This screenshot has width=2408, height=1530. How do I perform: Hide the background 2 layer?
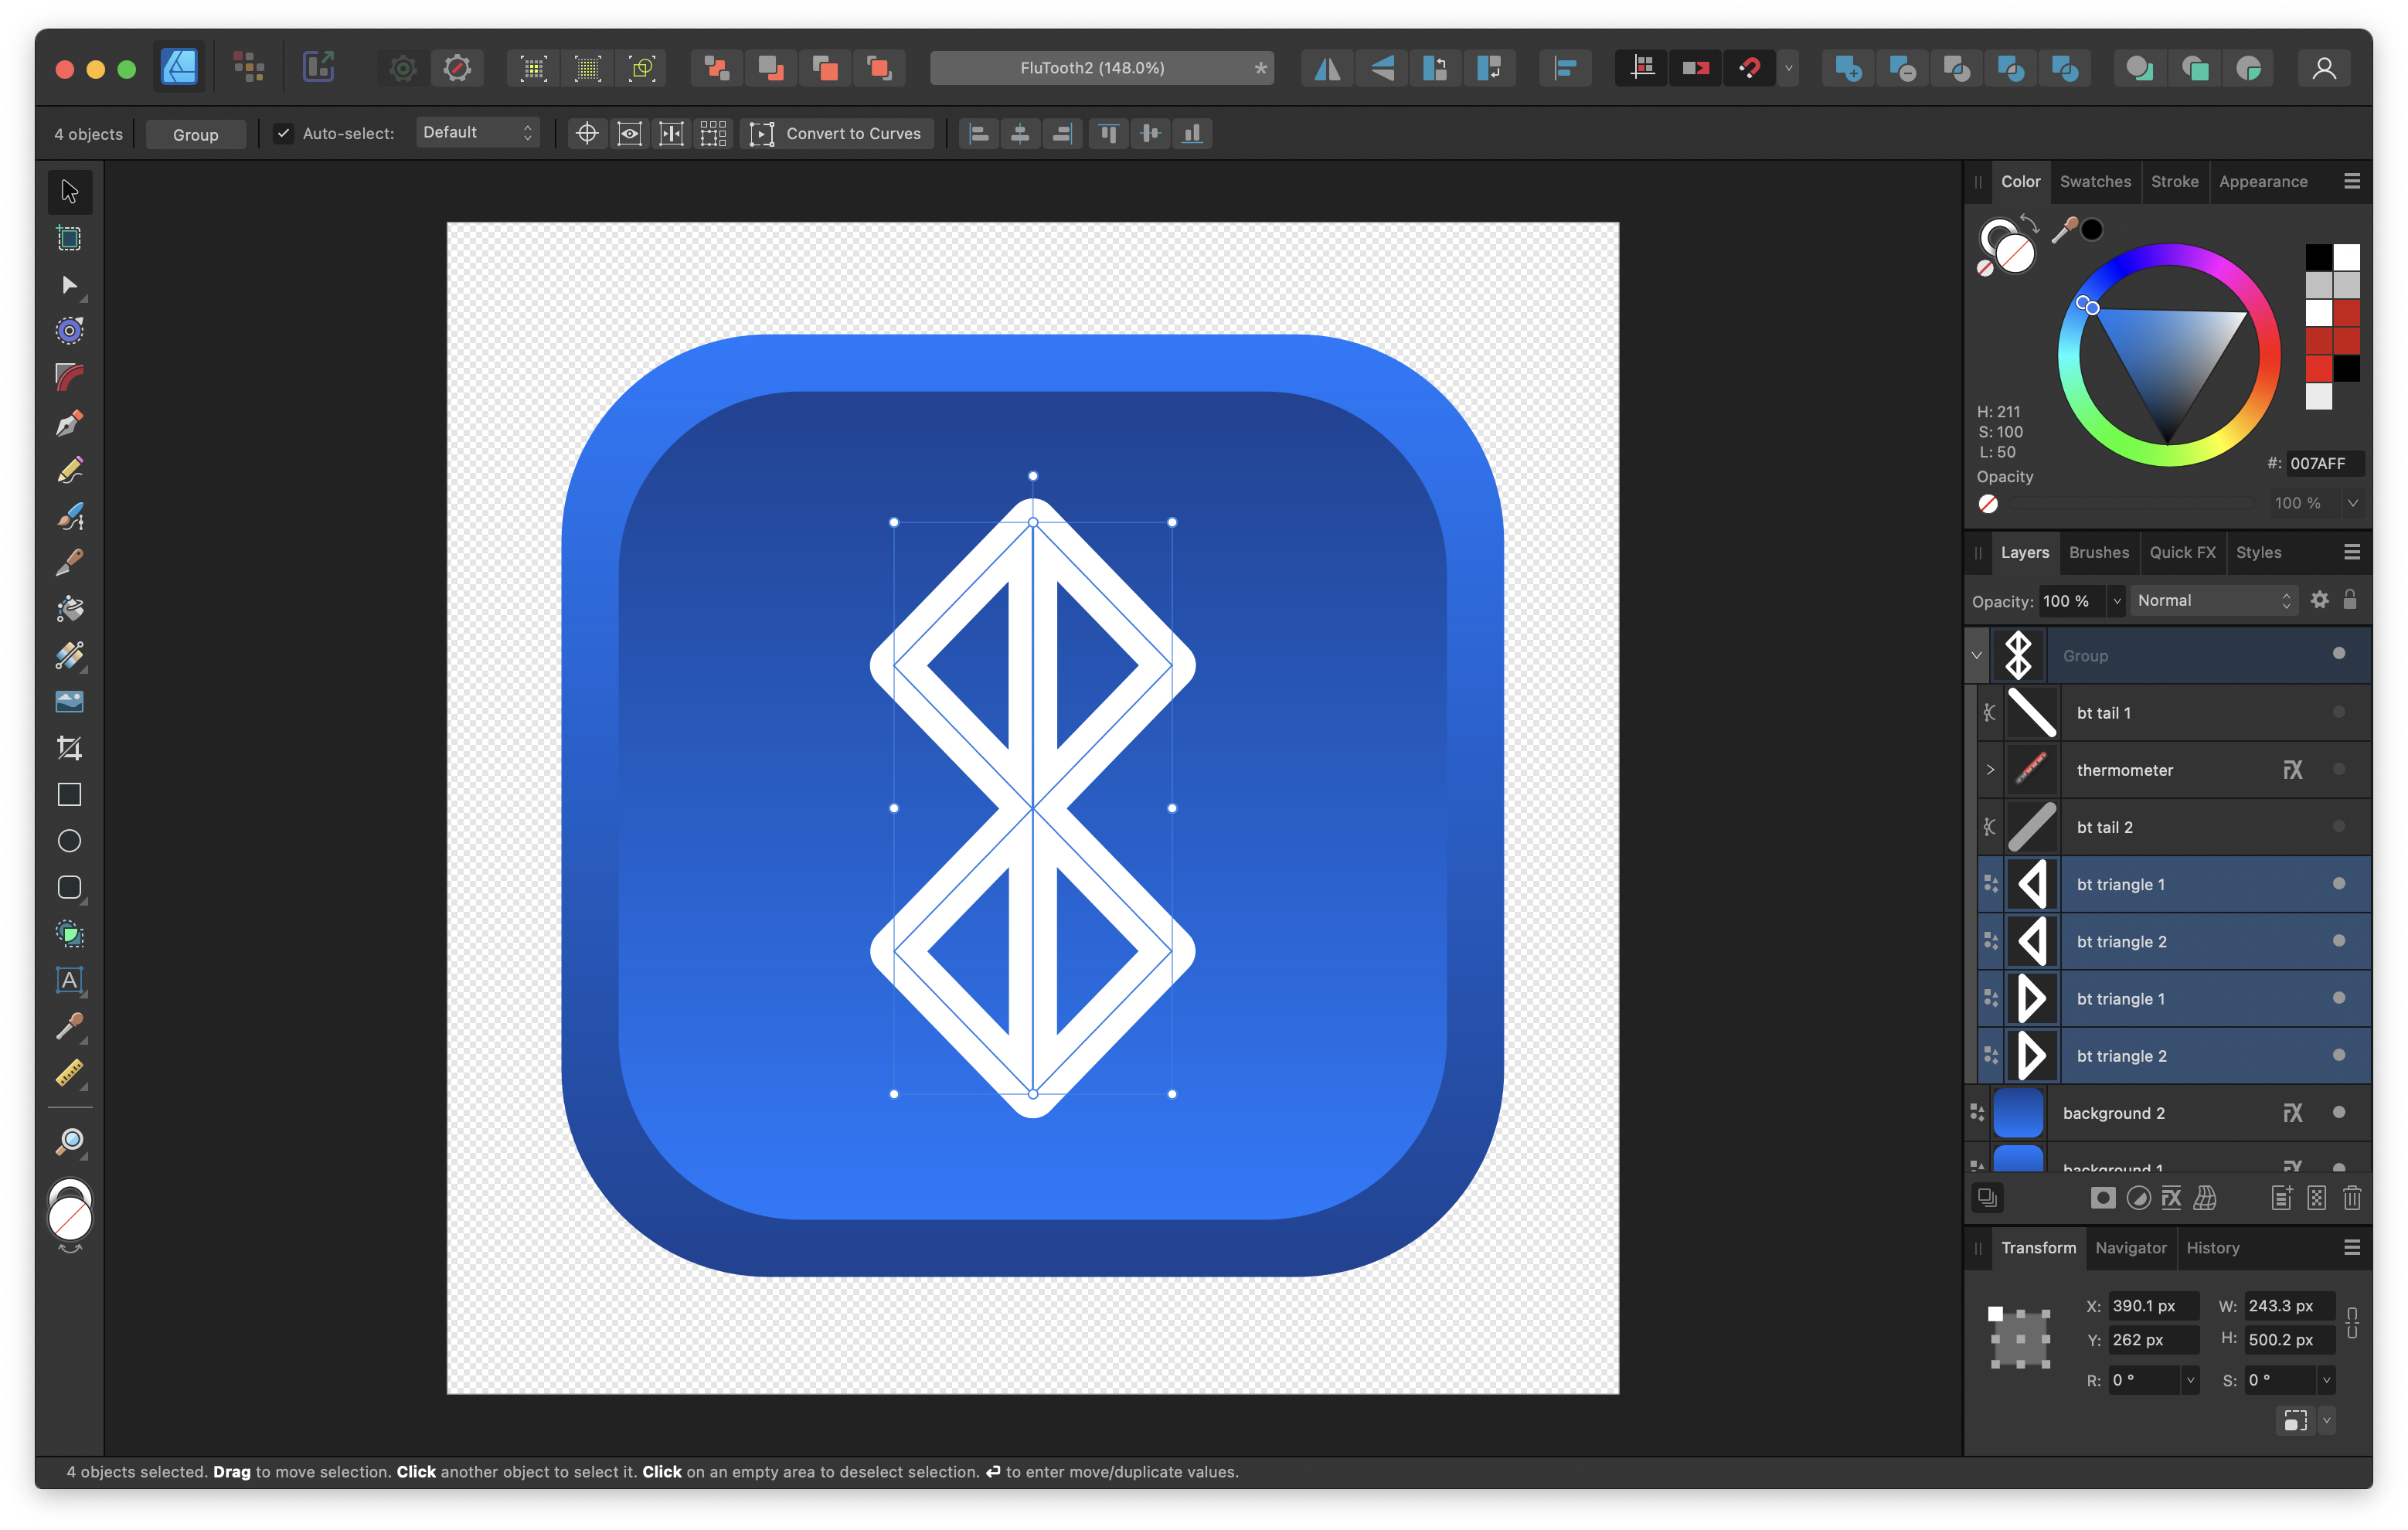2338,1112
